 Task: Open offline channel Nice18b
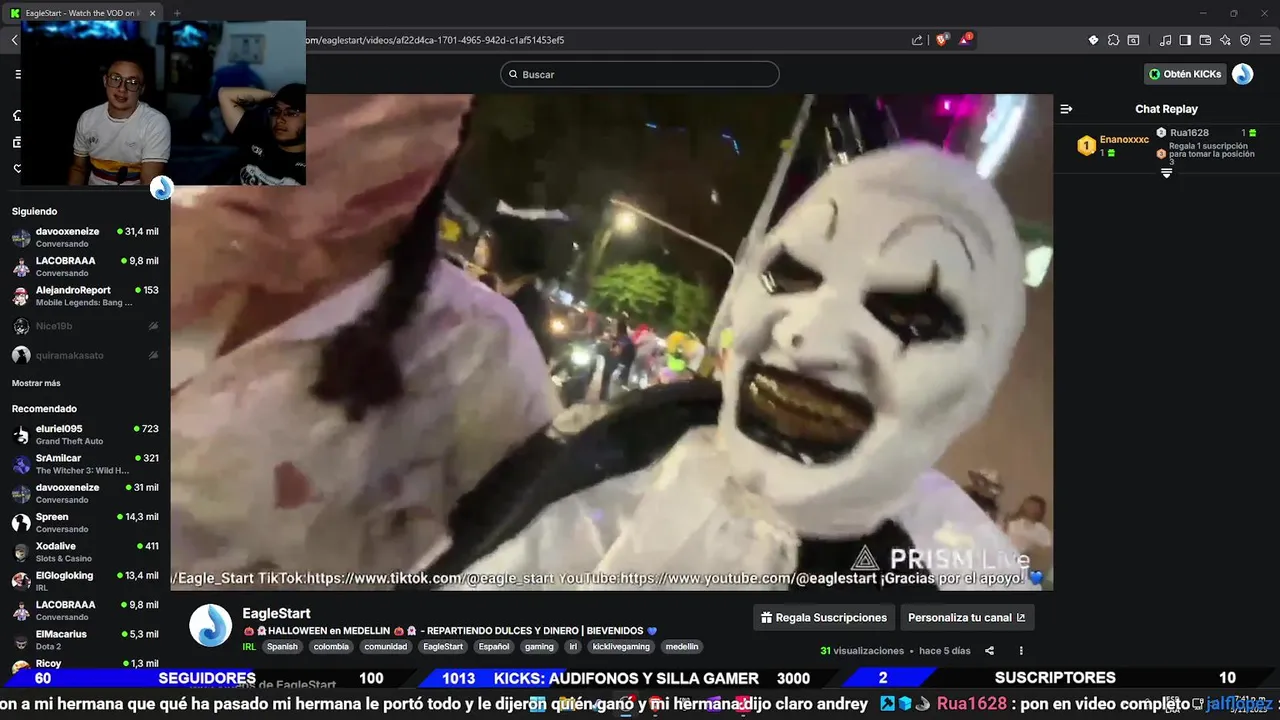coord(85,326)
